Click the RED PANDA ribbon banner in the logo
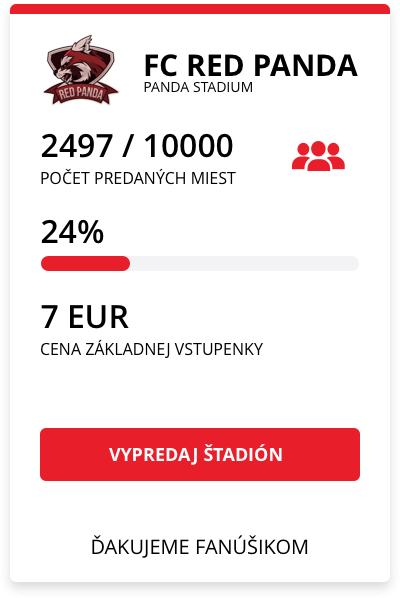400x598 pixels. [x=80, y=94]
